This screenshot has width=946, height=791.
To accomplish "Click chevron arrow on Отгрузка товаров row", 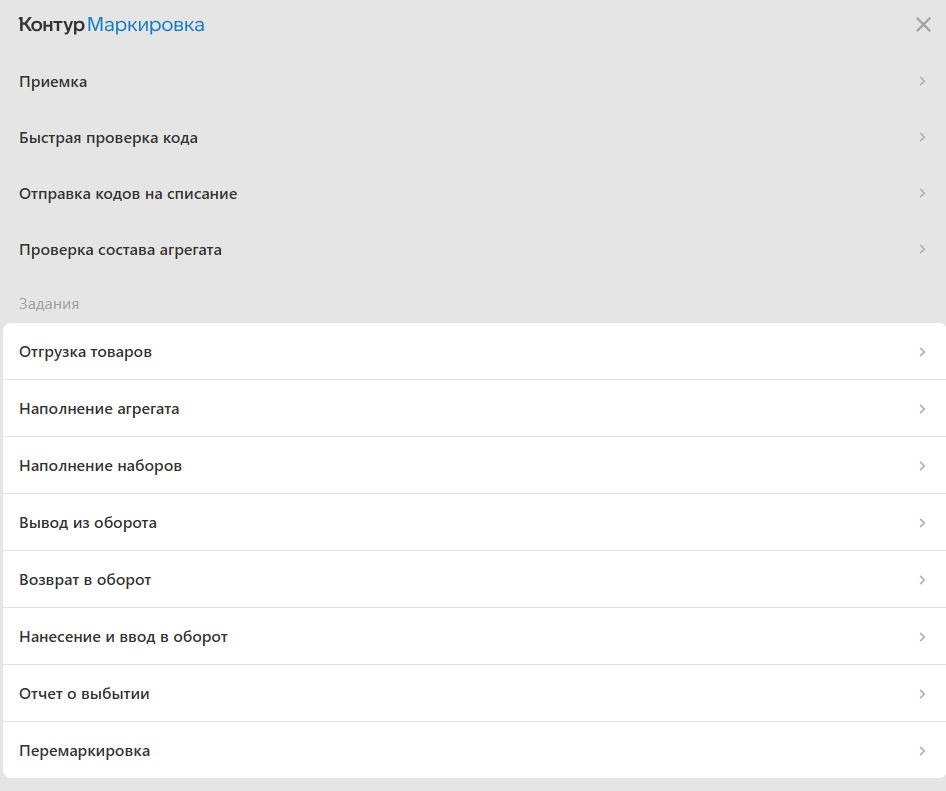I will pyautogui.click(x=922, y=352).
